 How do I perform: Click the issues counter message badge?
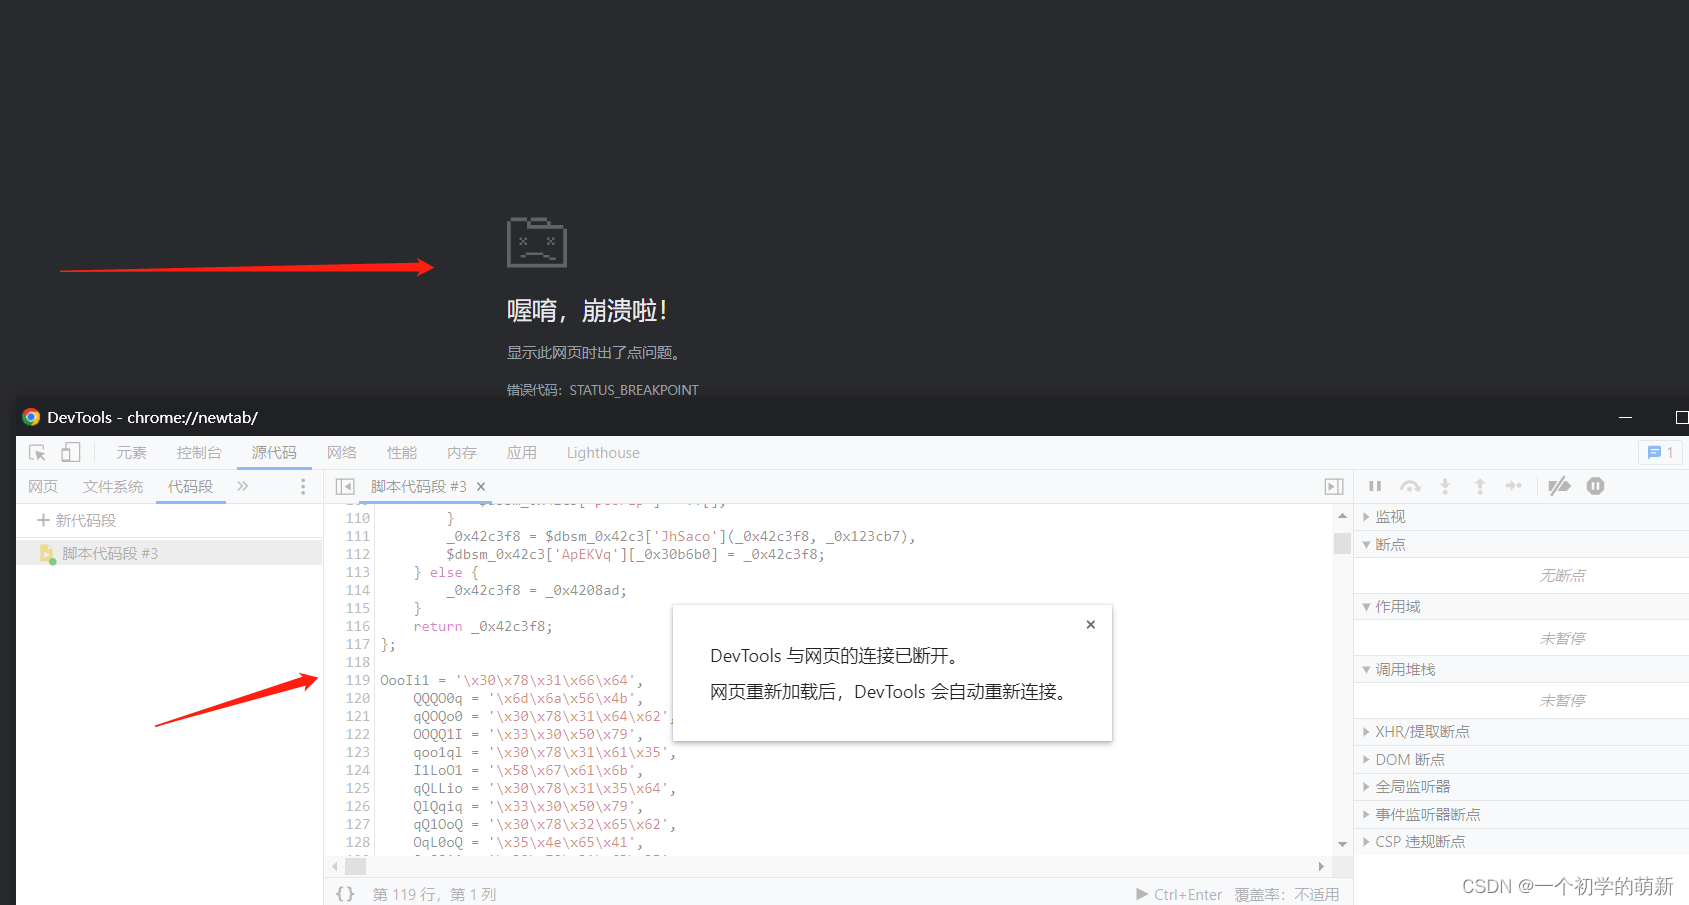(1660, 453)
